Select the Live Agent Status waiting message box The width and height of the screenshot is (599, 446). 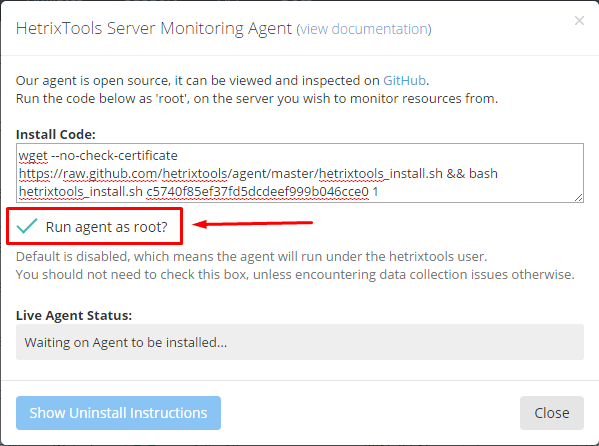pyautogui.click(x=300, y=342)
